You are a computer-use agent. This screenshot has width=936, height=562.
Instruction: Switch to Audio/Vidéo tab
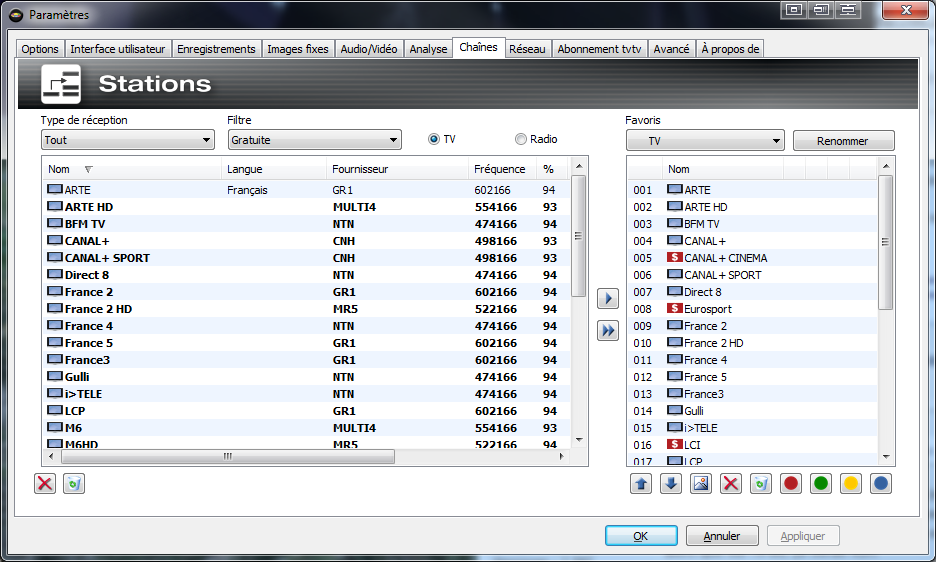coord(369,49)
